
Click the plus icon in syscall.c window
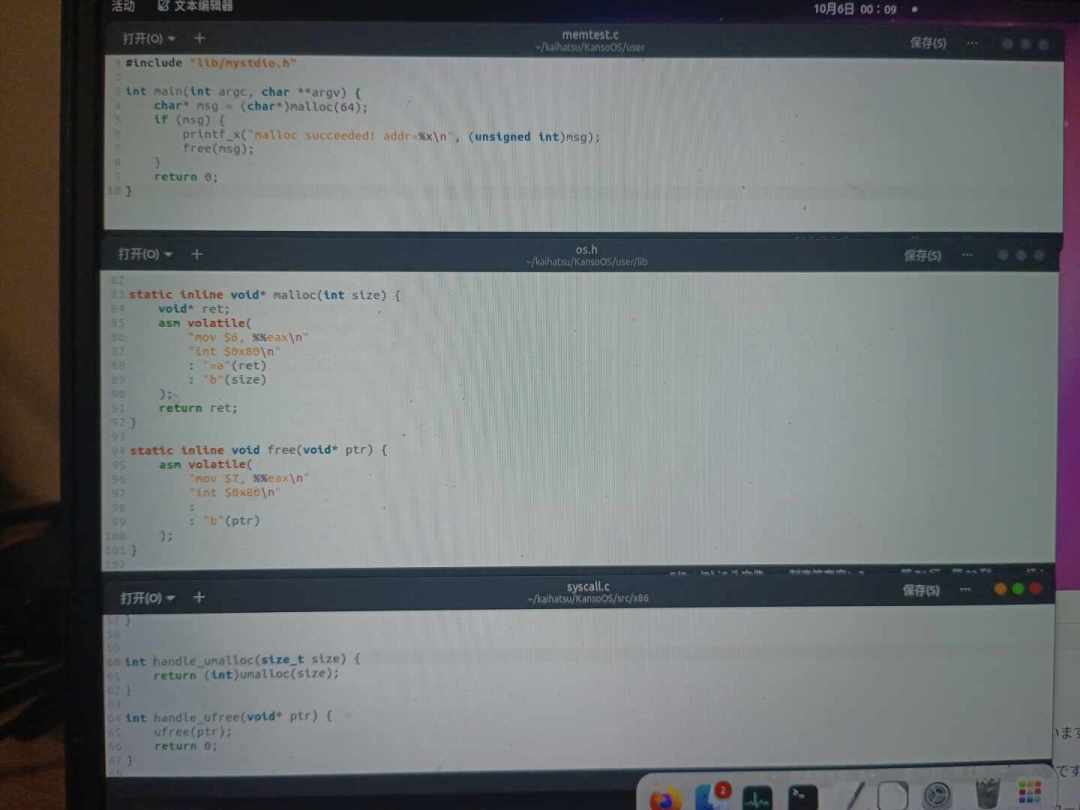point(199,597)
